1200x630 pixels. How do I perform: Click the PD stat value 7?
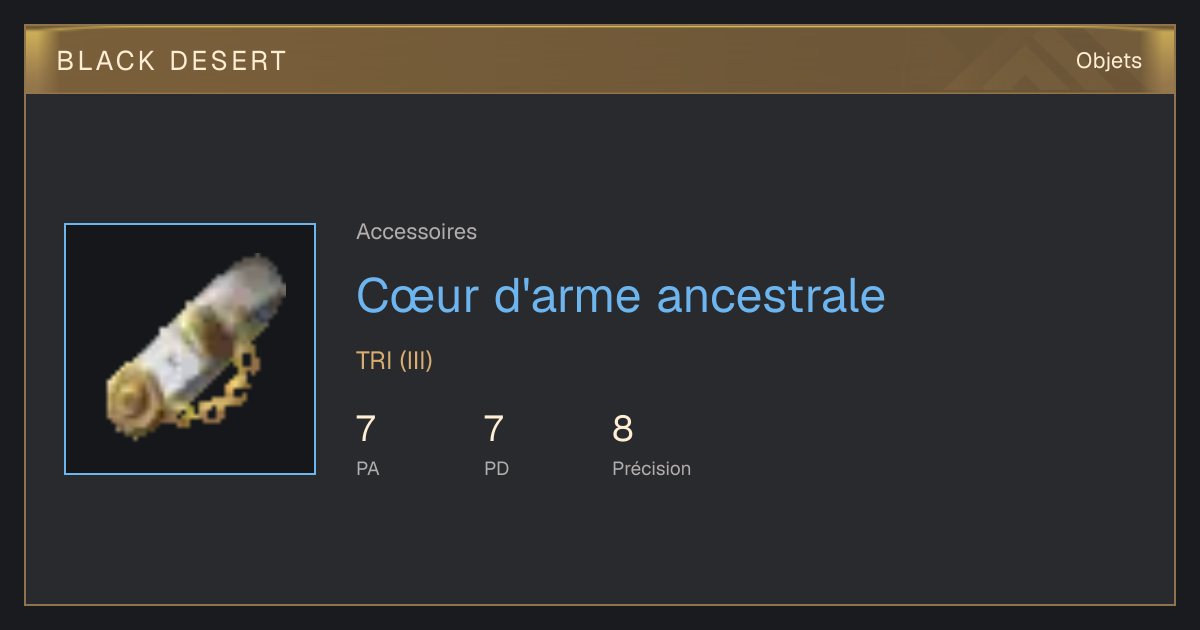tap(494, 429)
